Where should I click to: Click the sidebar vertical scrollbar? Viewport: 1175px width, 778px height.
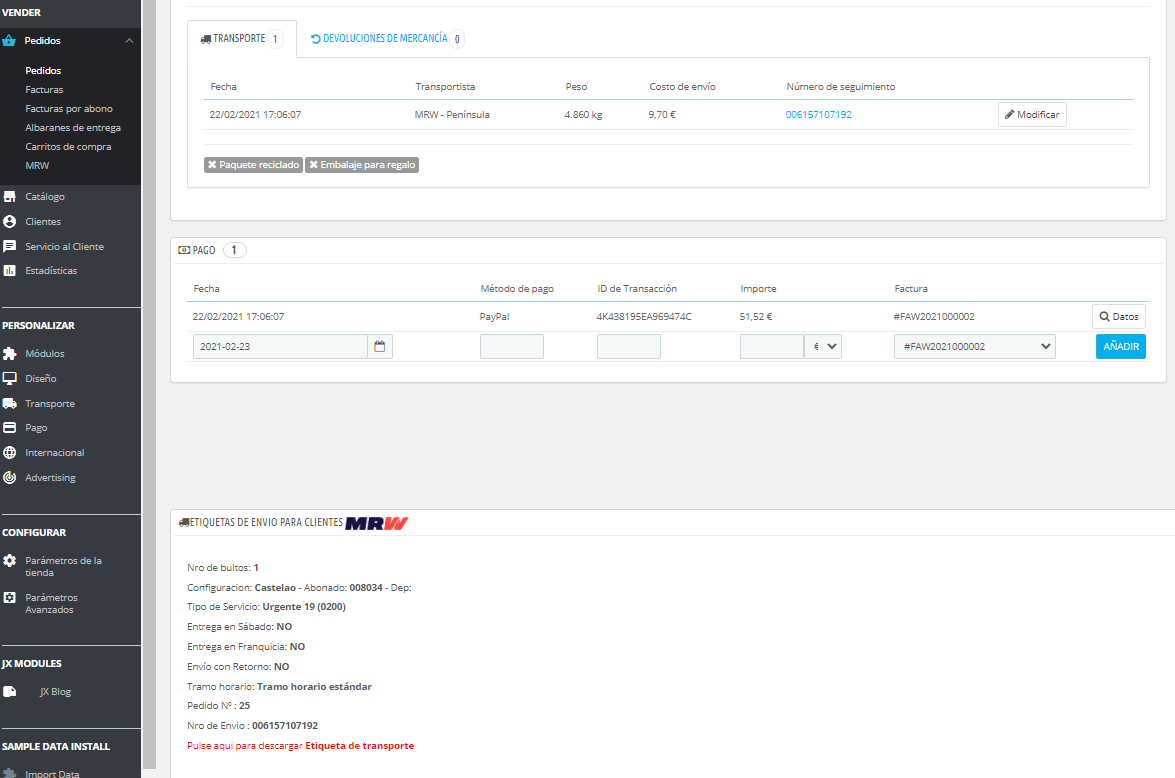[x=149, y=384]
